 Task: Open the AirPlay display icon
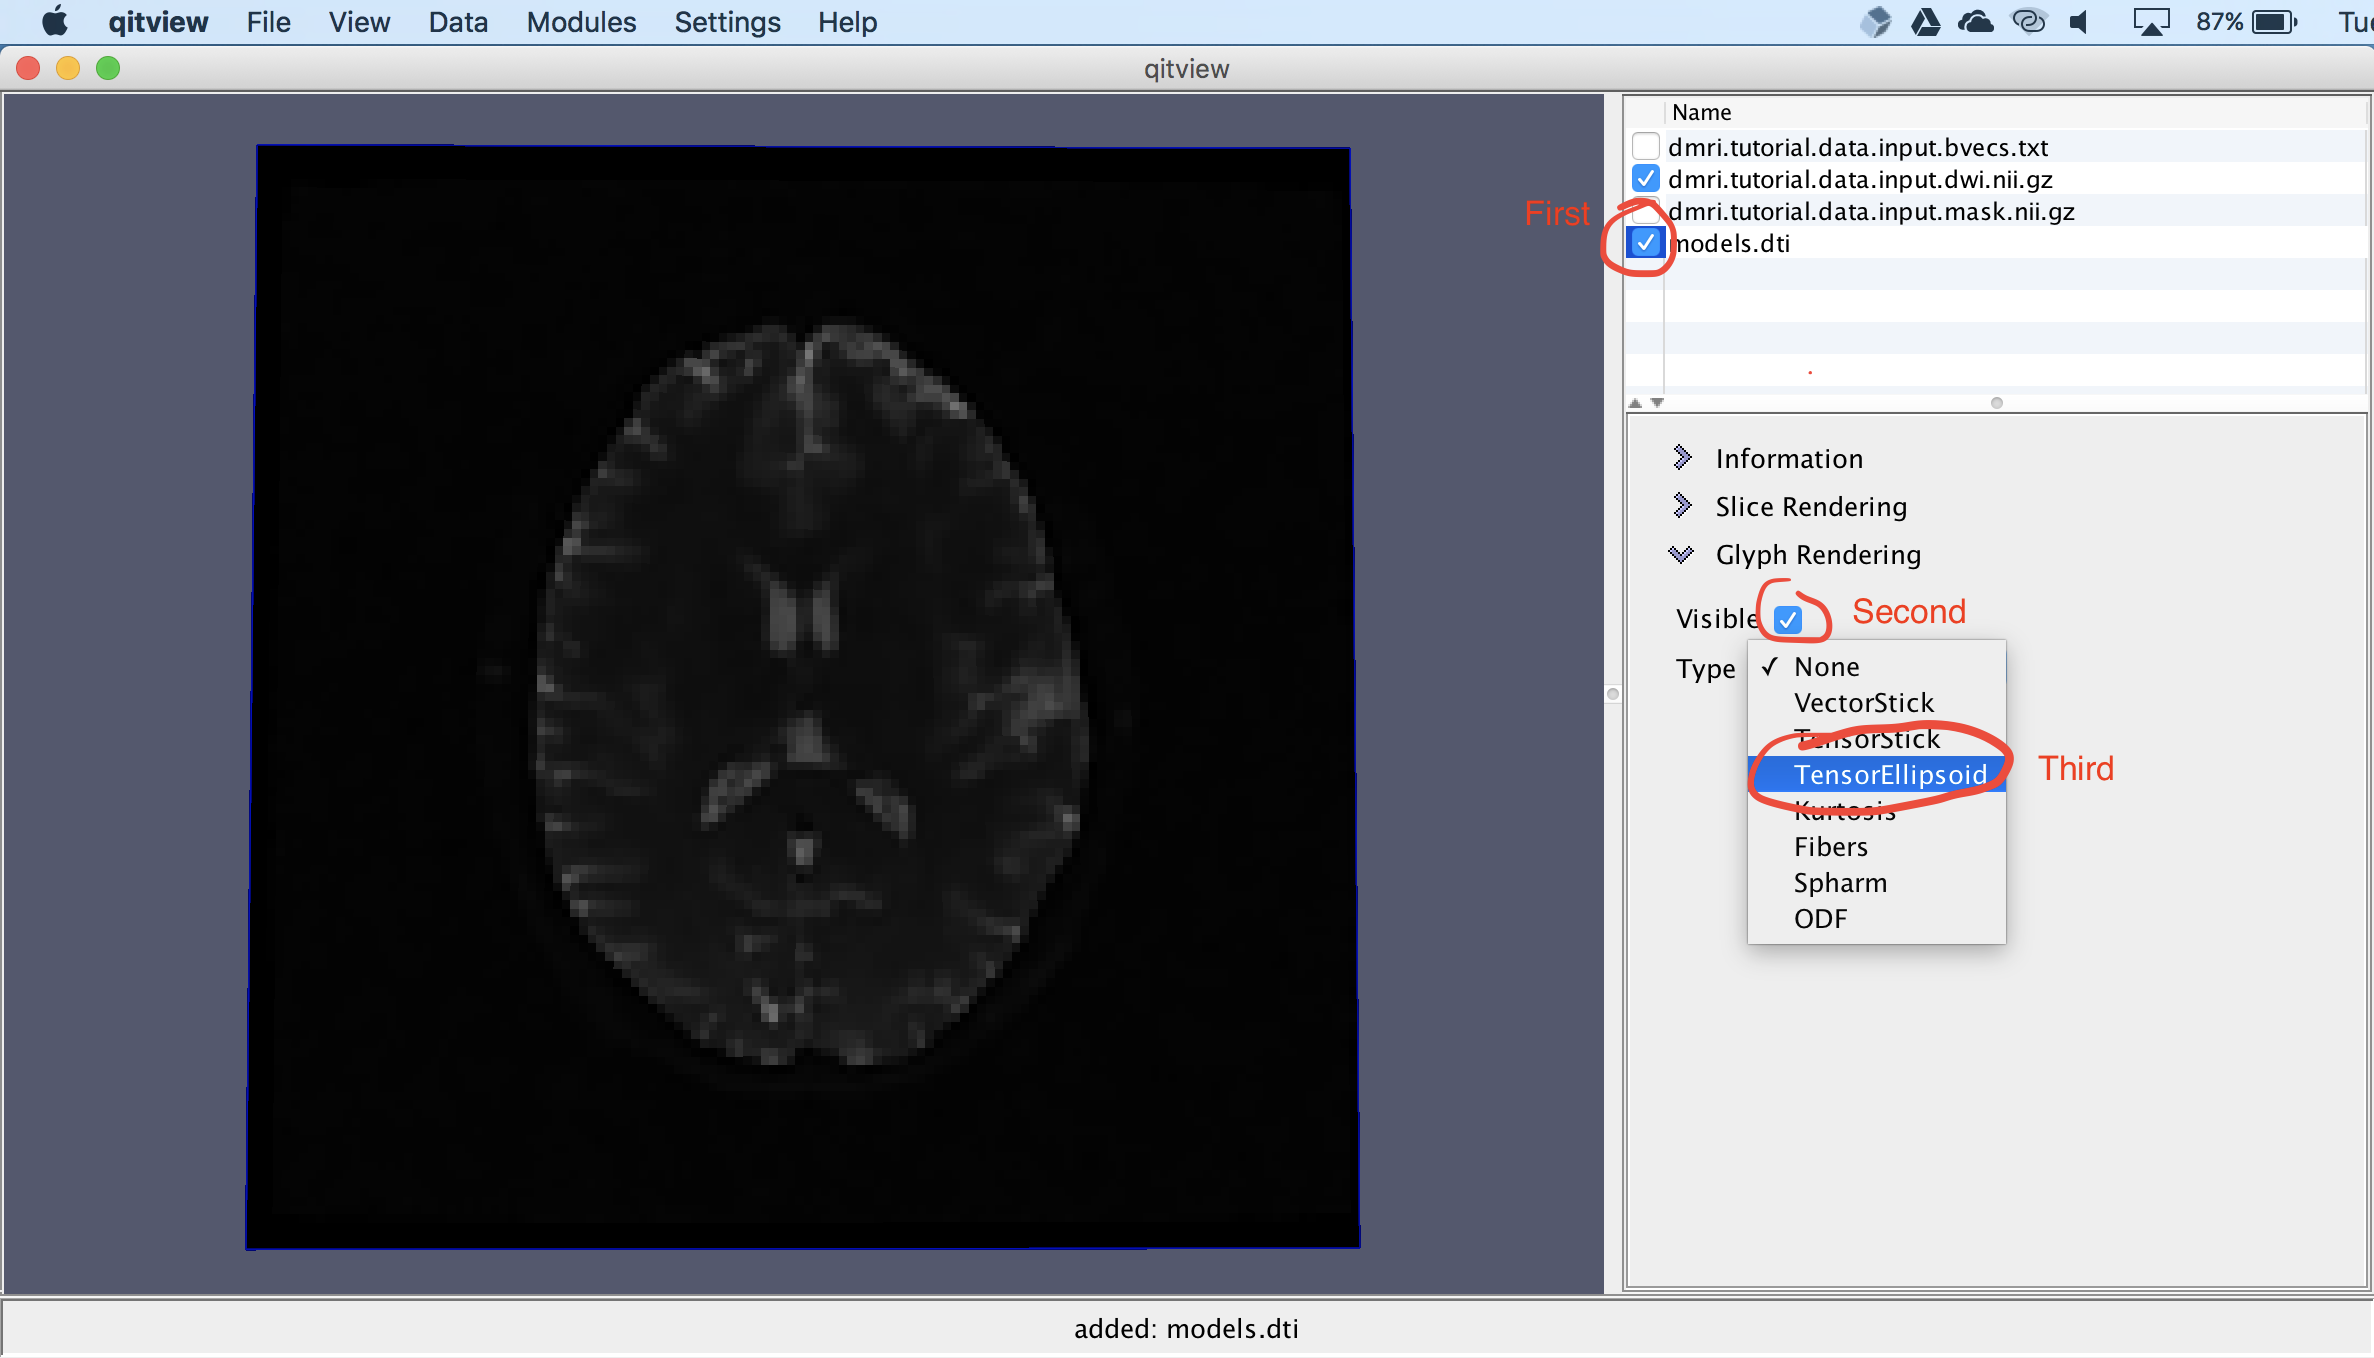tap(2151, 21)
